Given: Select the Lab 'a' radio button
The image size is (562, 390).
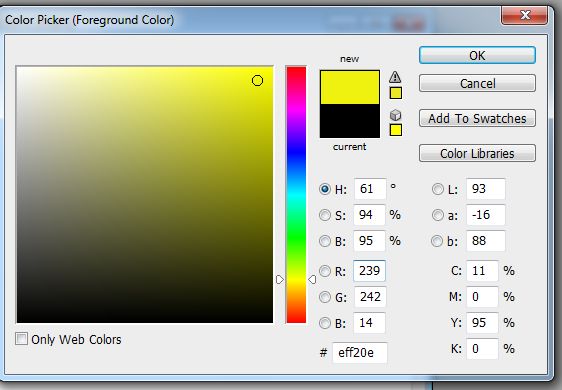Looking at the screenshot, I should pos(438,215).
